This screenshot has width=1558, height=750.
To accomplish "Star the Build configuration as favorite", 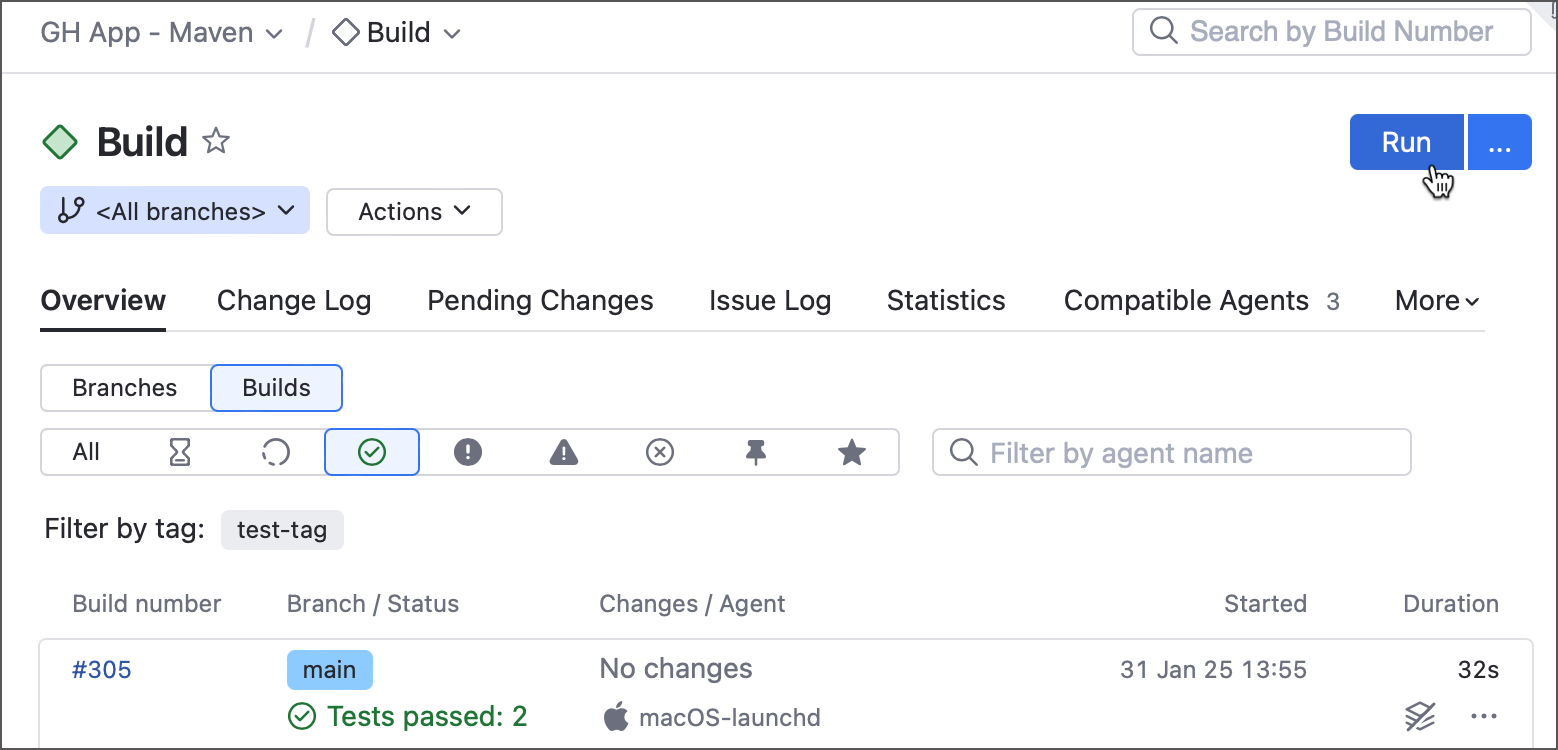I will [216, 142].
